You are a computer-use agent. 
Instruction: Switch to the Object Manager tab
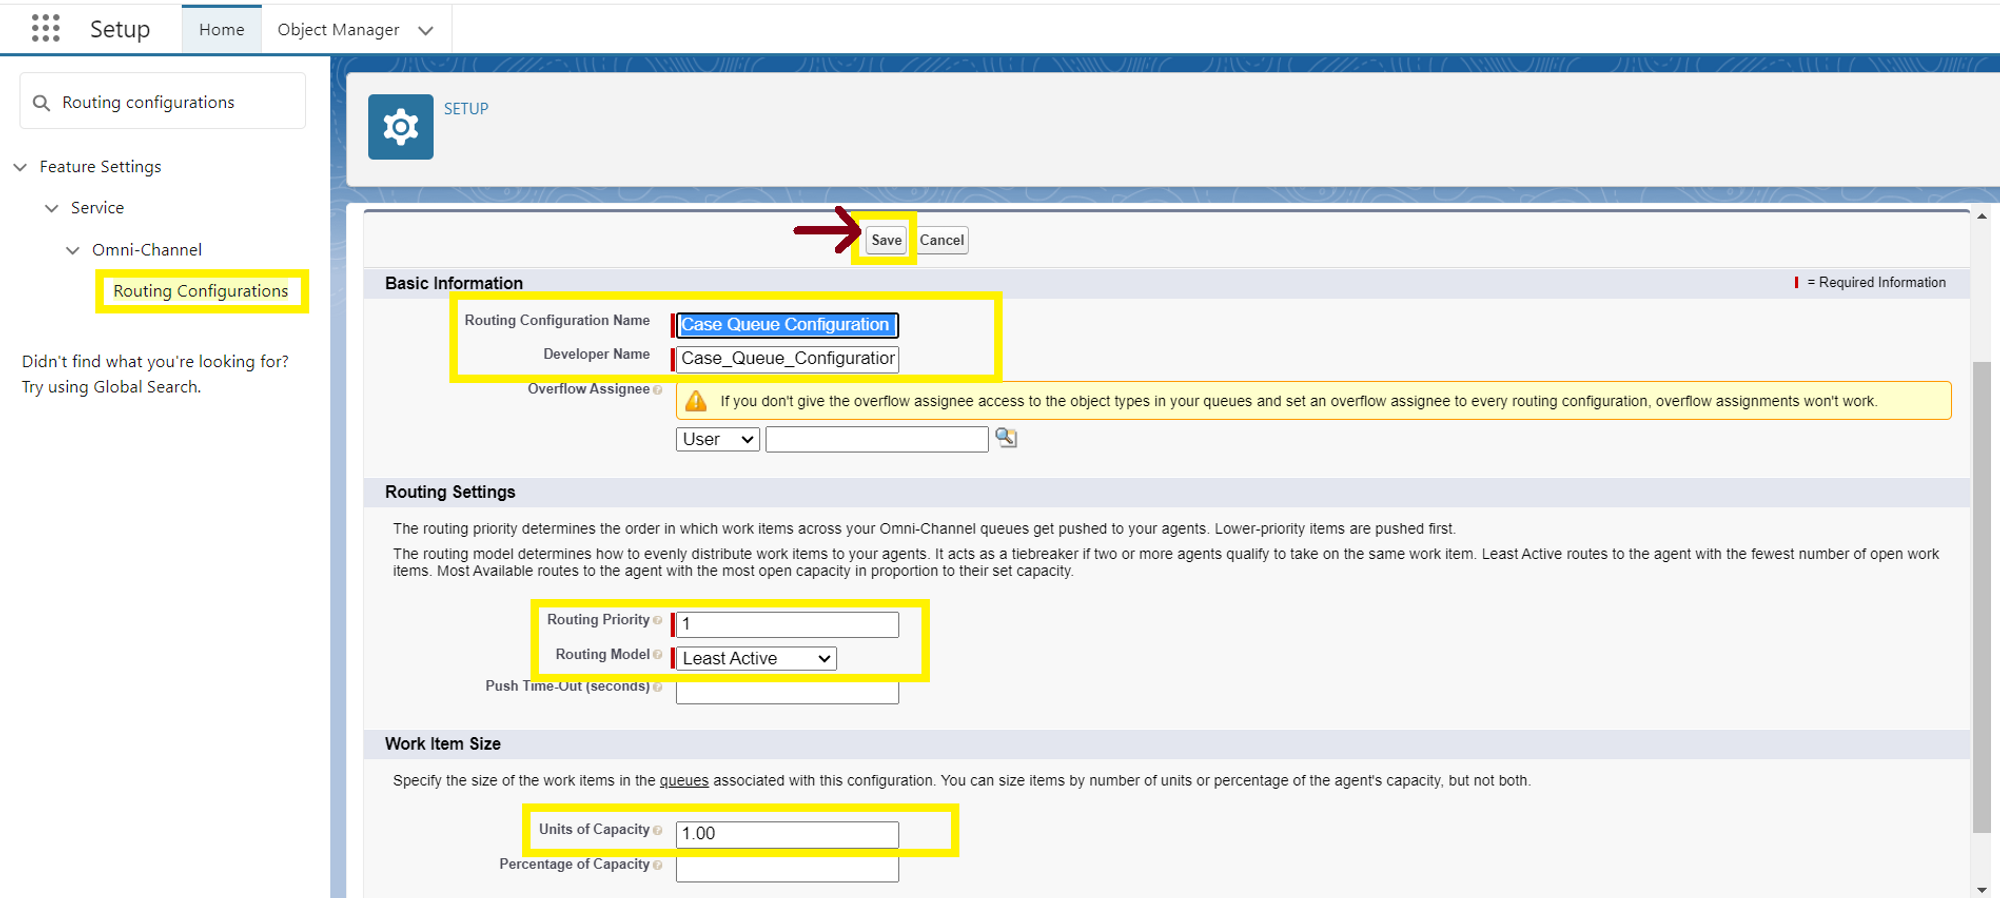pos(338,30)
